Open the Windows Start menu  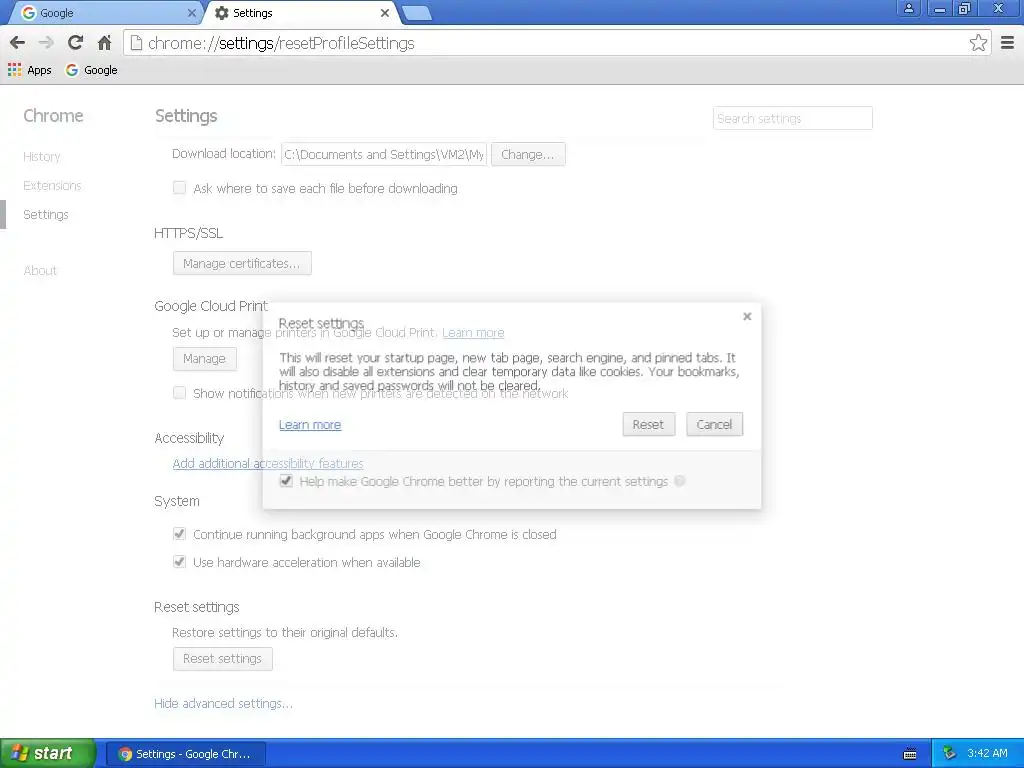coord(48,753)
